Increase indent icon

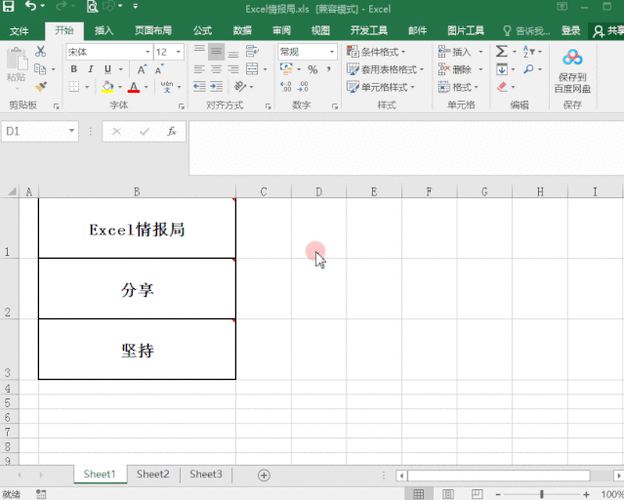pyautogui.click(x=216, y=86)
